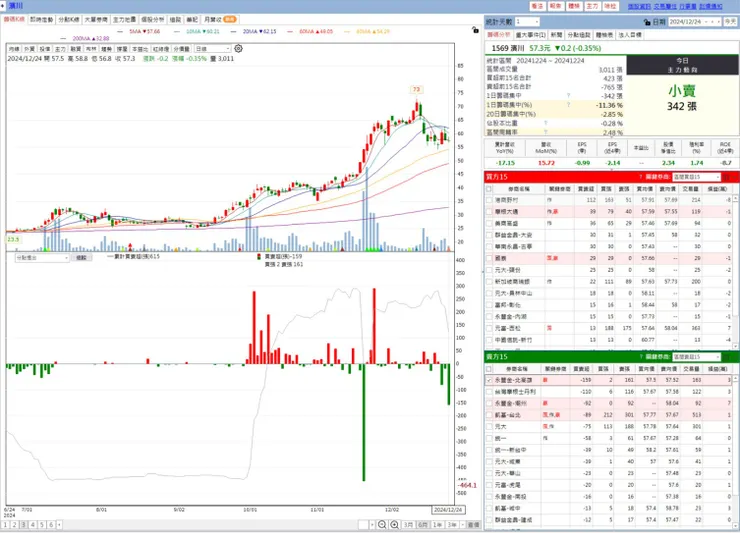The width and height of the screenshot is (740, 533).
Task: Select the 3月 chart range button
Action: pos(408,525)
